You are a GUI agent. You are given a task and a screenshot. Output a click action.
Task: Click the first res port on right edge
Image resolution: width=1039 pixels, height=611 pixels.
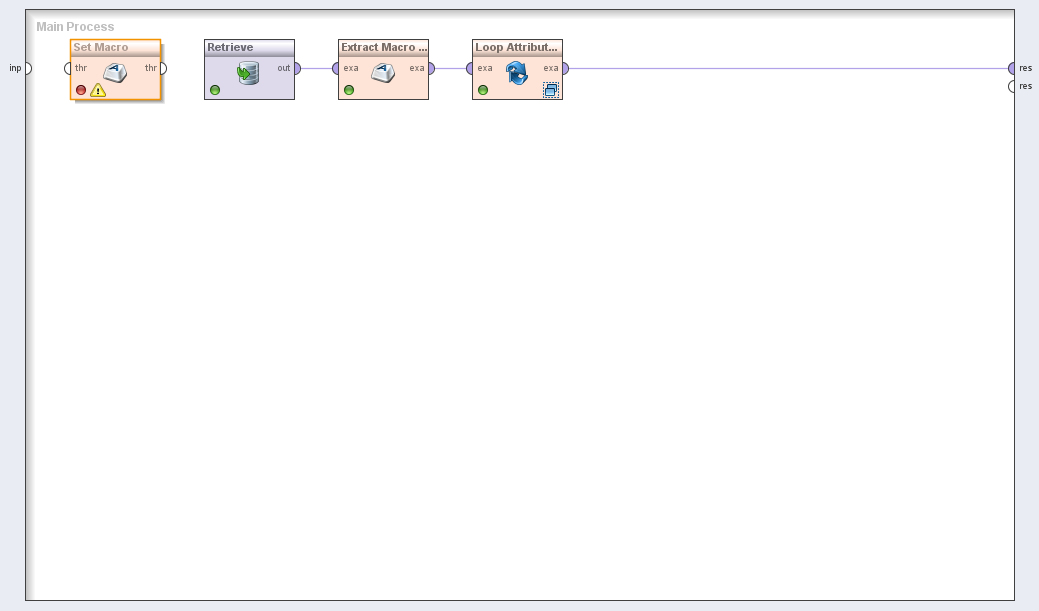(1012, 68)
